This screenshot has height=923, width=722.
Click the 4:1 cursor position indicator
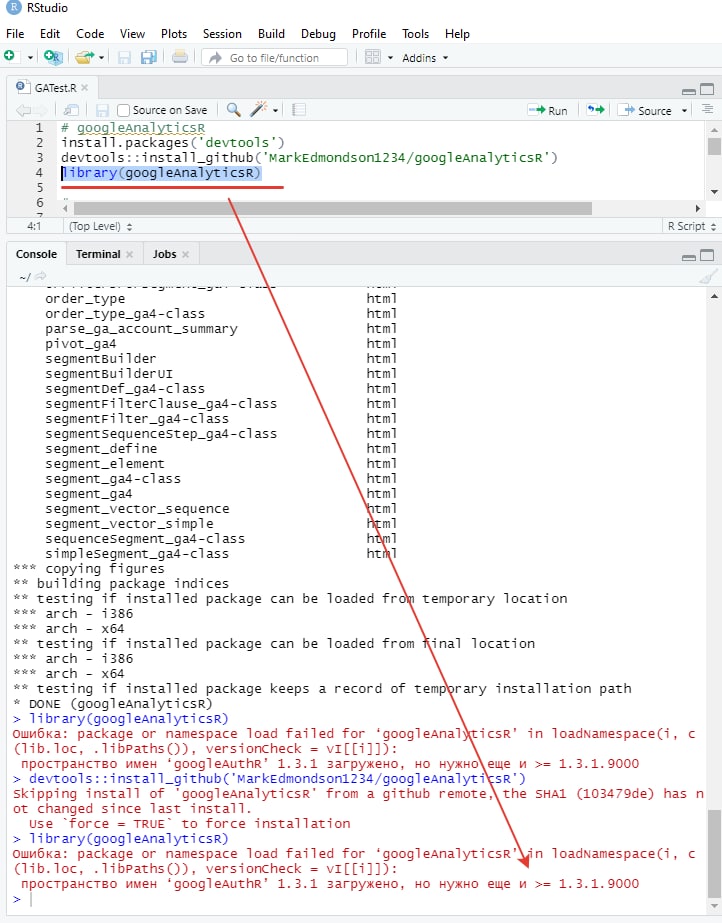(34, 226)
